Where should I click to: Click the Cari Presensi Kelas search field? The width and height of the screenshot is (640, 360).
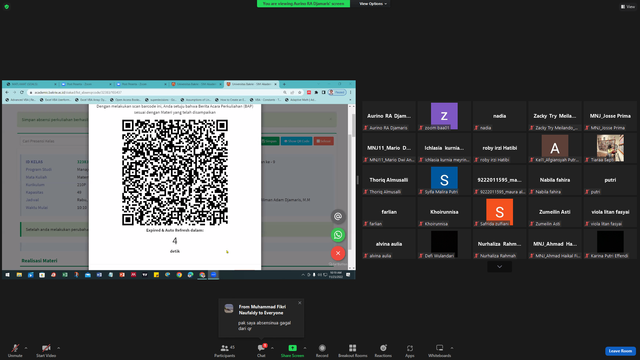click(x=54, y=141)
